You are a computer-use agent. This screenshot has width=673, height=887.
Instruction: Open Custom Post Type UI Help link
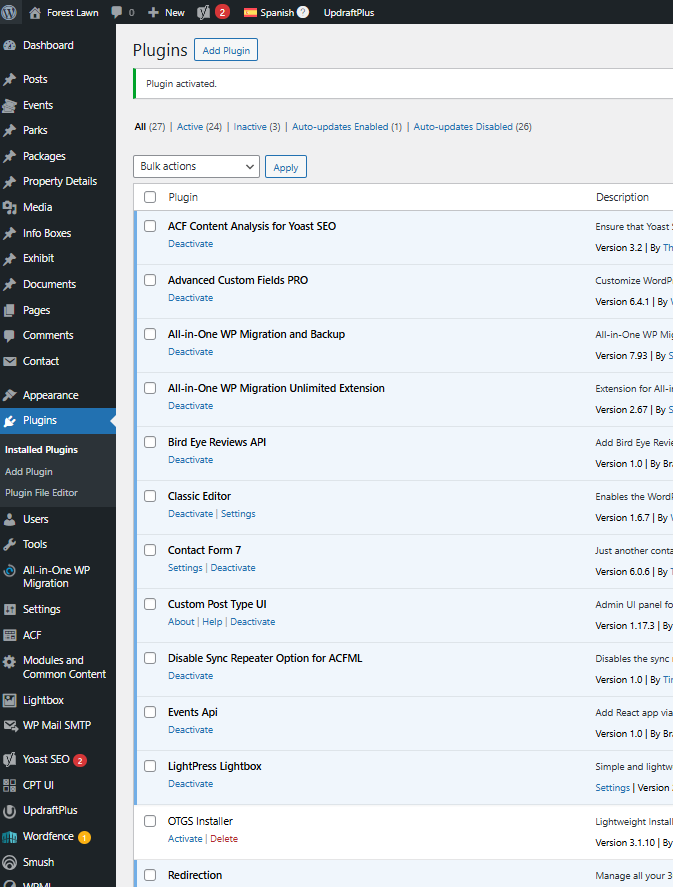(x=212, y=622)
